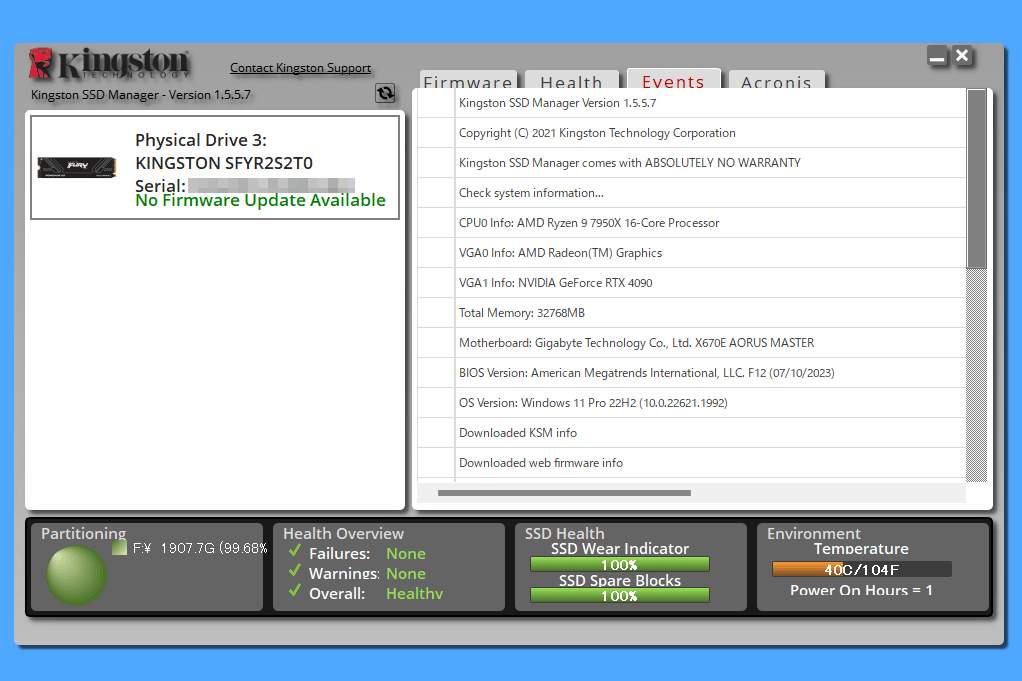Click the SSD Spare Blocks progress bar

pos(619,595)
